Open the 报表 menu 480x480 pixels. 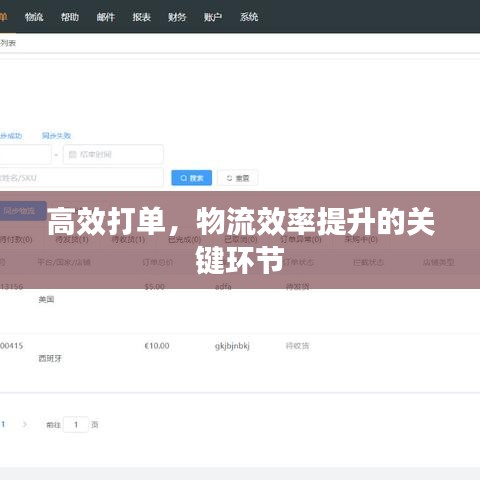pyautogui.click(x=142, y=17)
